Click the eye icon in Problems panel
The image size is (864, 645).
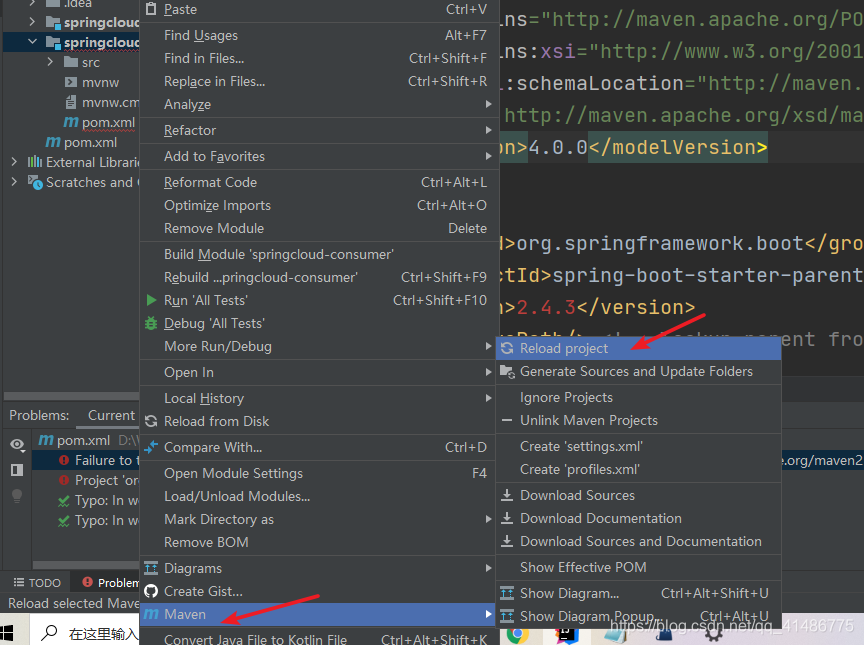coord(18,445)
